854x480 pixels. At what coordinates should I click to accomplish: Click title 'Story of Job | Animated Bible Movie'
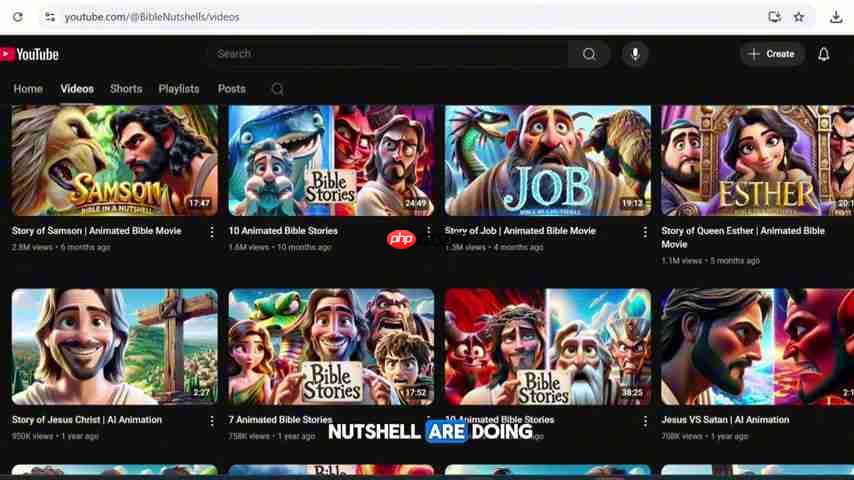520,230
